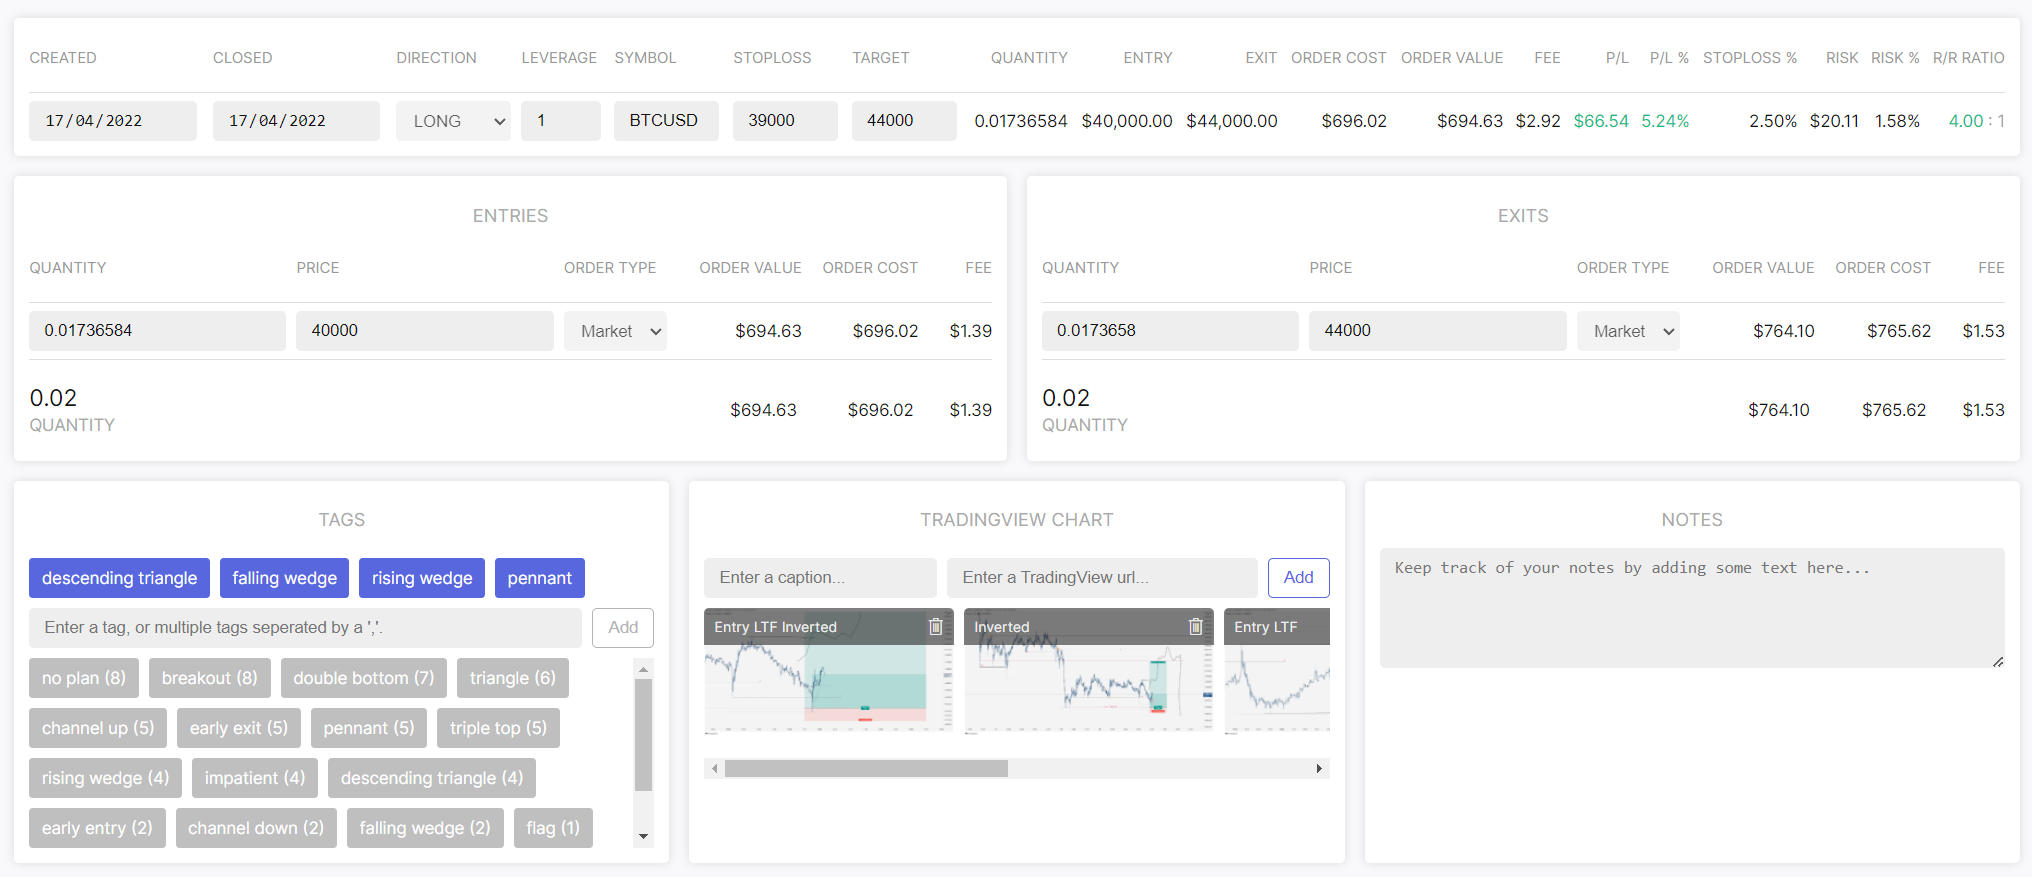Click the chart caption input field
The height and width of the screenshot is (877, 2032).
820,578
